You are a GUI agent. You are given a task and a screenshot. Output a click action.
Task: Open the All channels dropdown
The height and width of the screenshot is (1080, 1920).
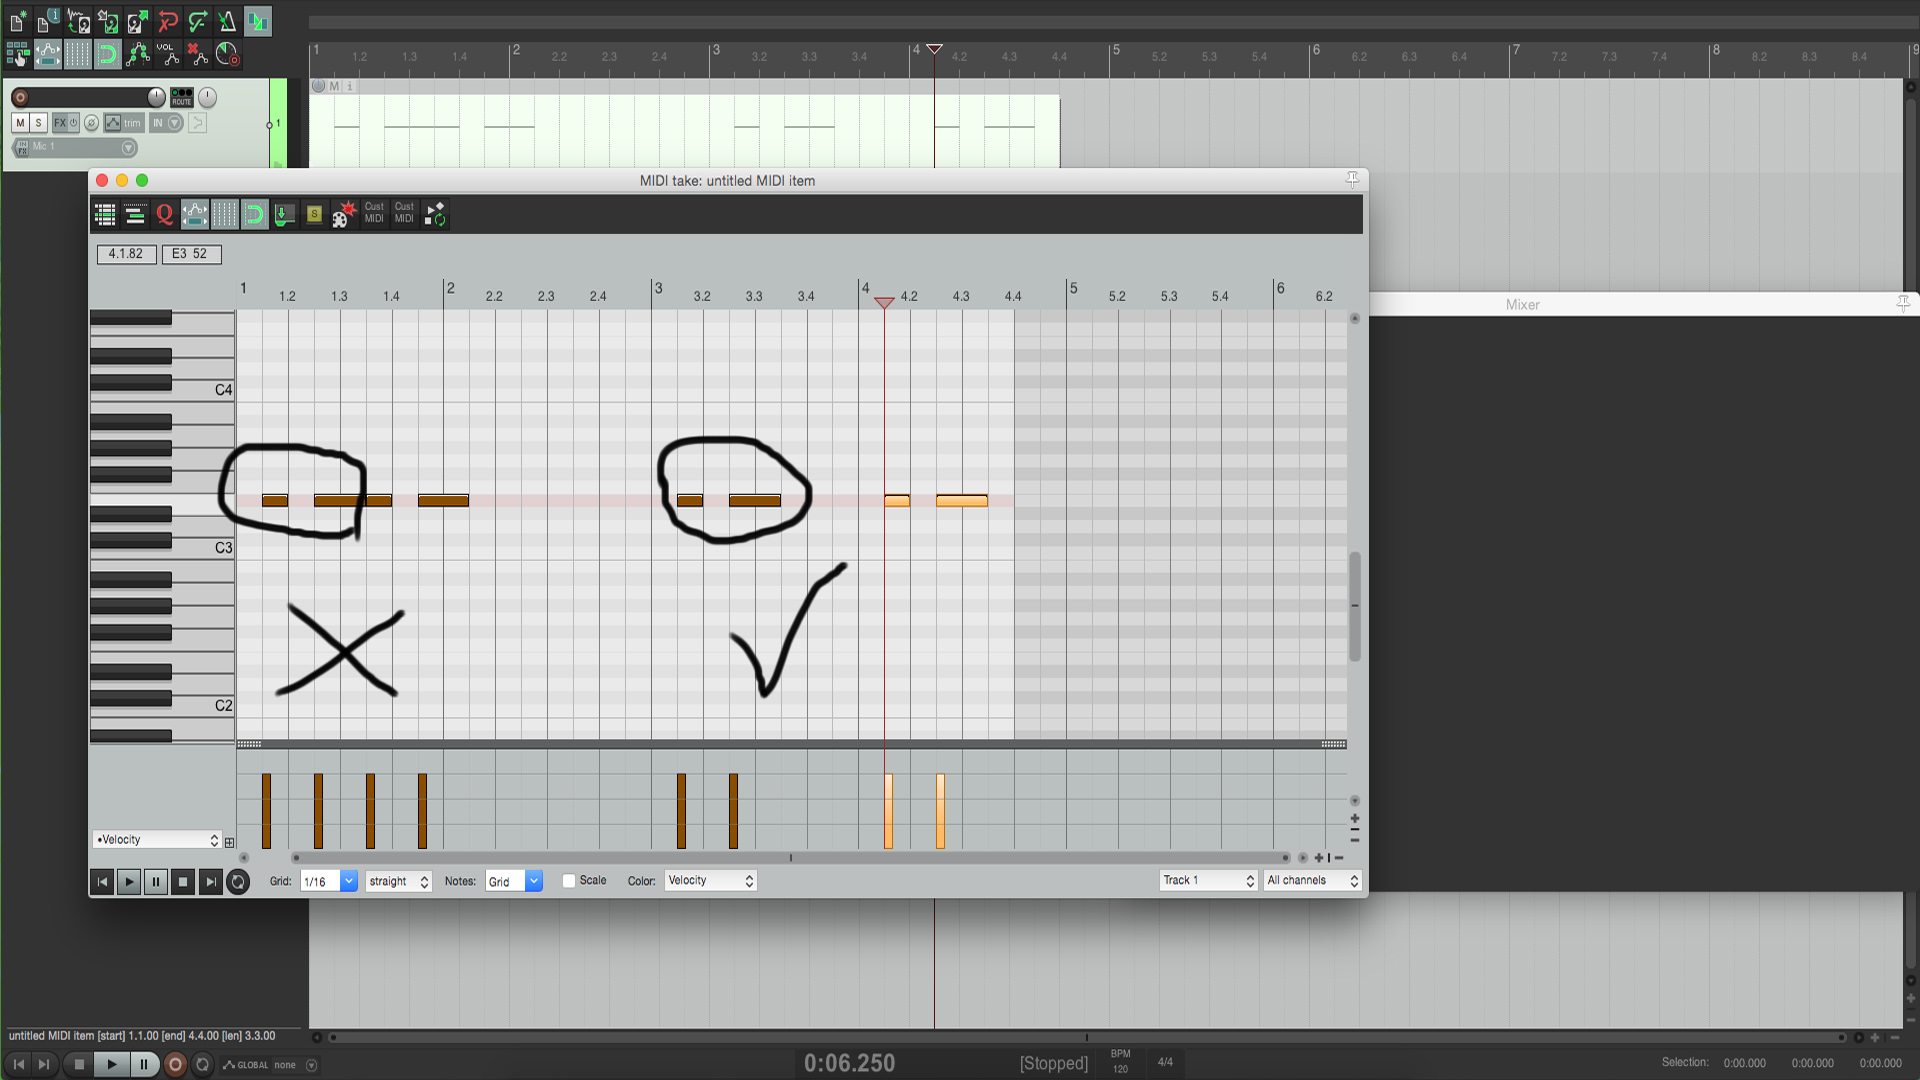1312,881
